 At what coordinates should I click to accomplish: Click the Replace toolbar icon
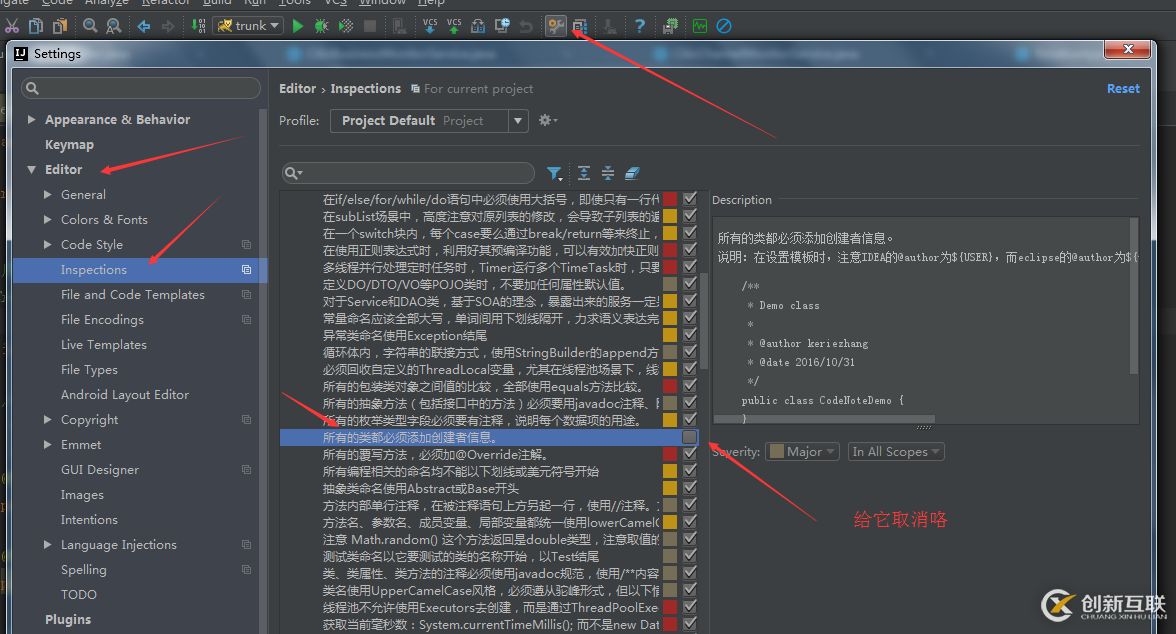(114, 26)
